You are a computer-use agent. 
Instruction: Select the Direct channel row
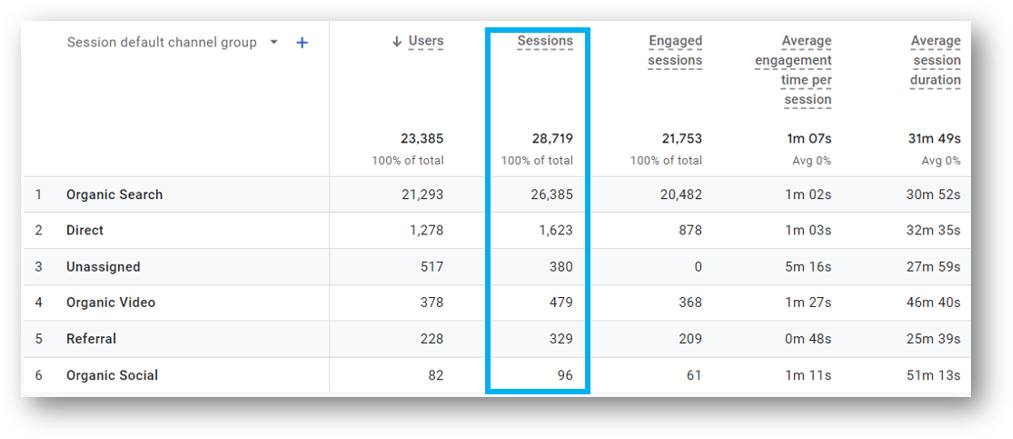[x=85, y=231]
